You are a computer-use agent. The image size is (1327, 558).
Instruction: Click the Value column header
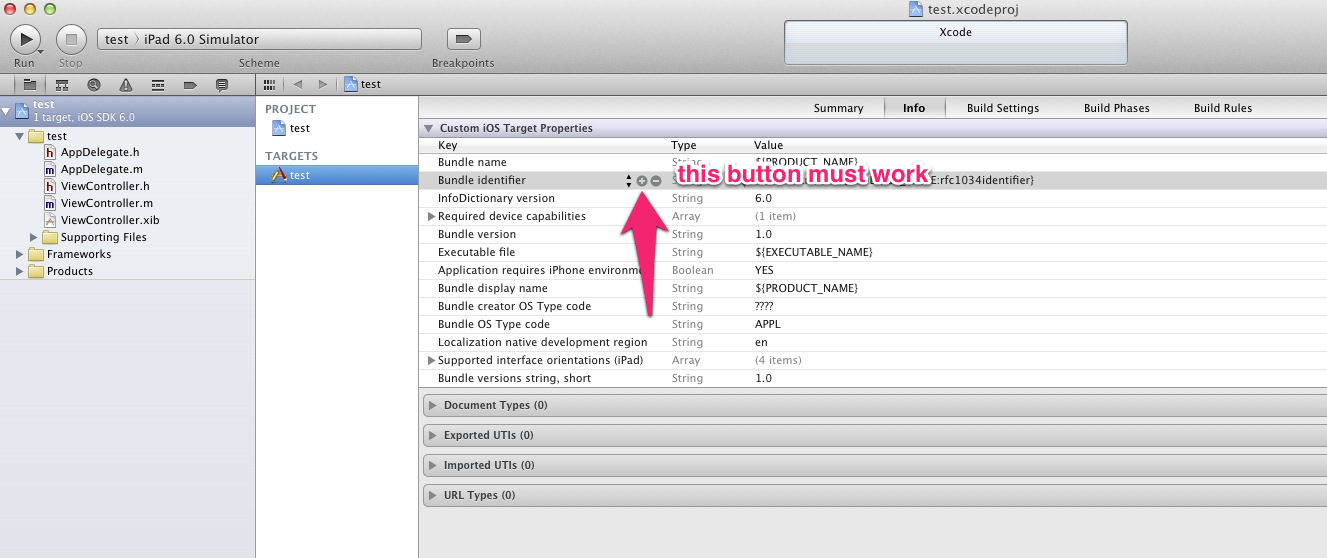[768, 146]
